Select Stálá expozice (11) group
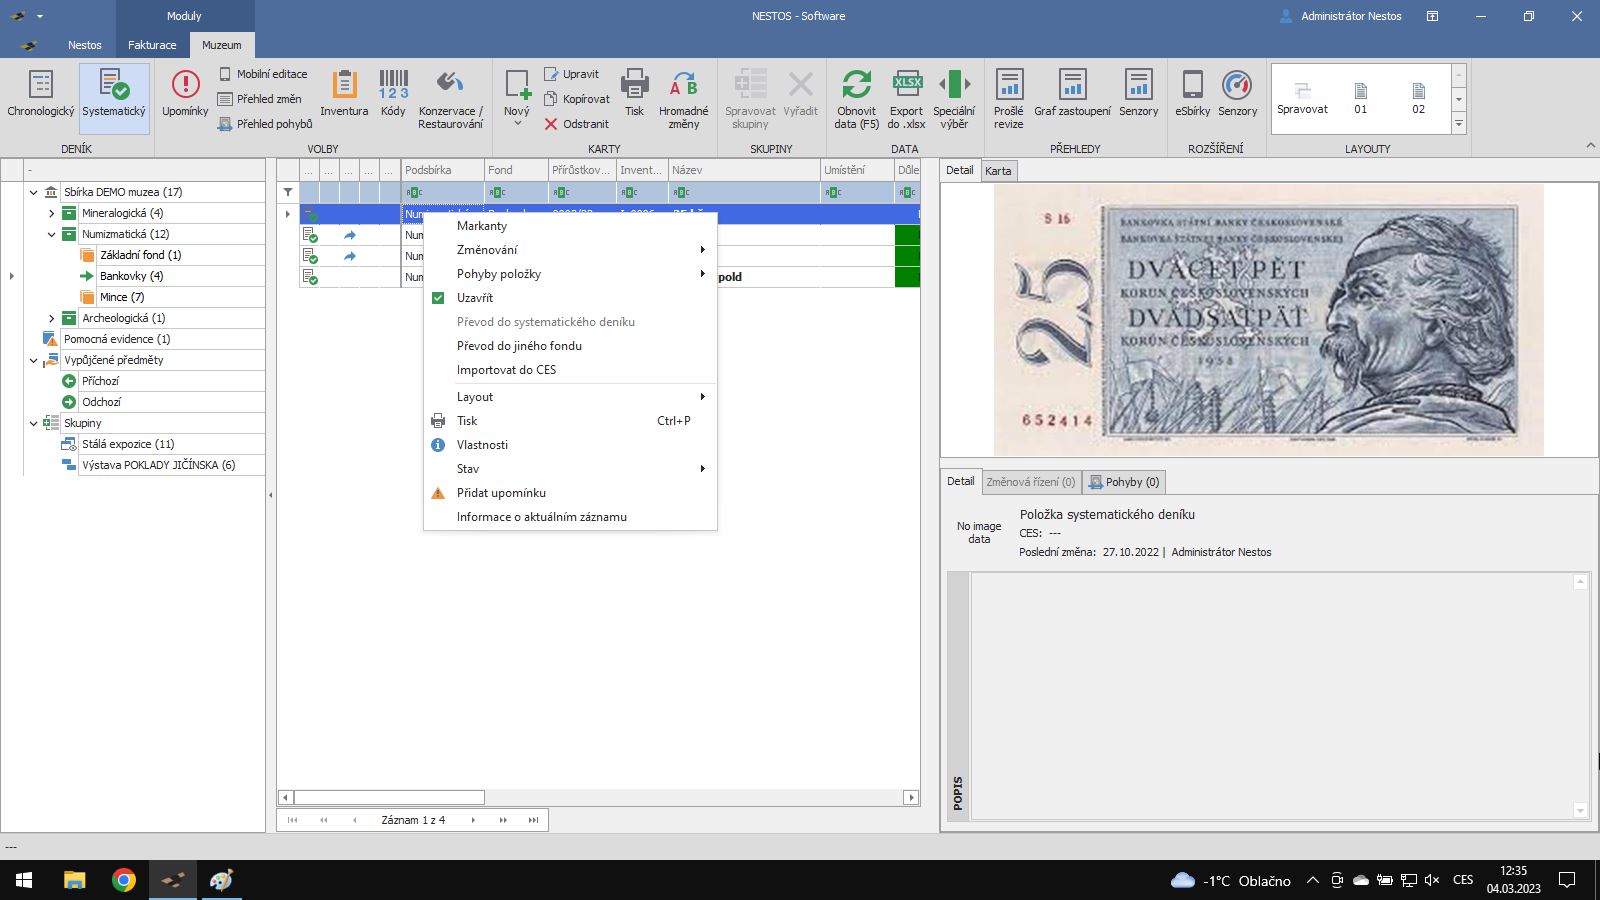Screen dimensions: 1600x900 coord(128,444)
